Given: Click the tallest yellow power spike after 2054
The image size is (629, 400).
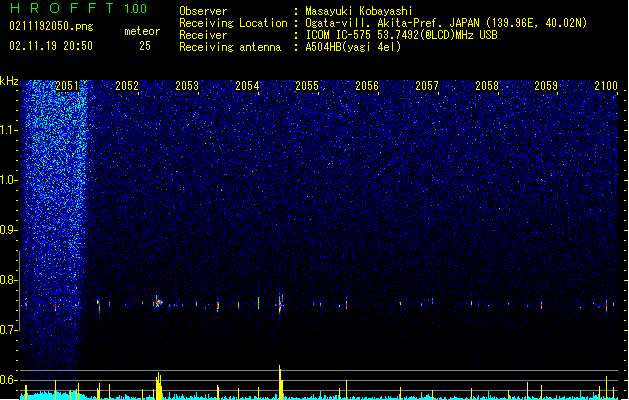Looking at the screenshot, I should [x=280, y=382].
